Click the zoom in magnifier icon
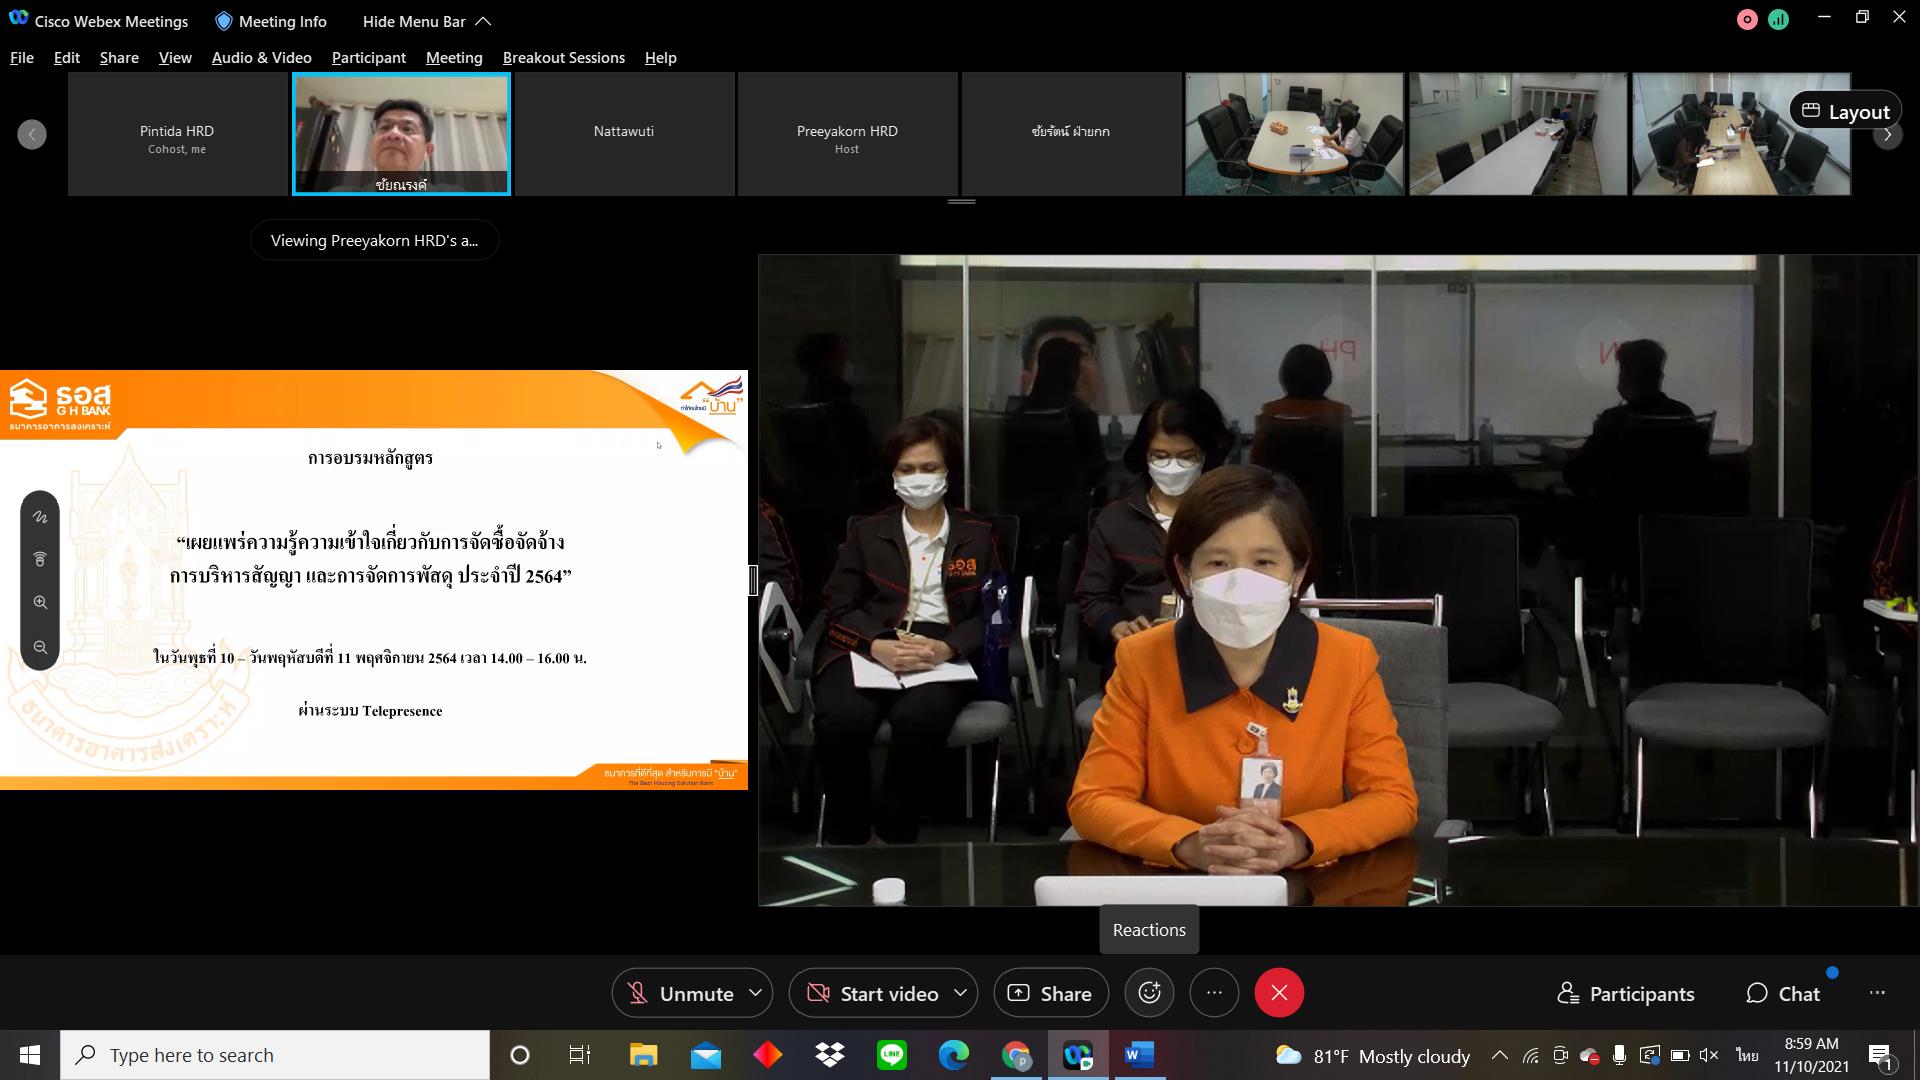Viewport: 1920px width, 1080px height. 40,603
